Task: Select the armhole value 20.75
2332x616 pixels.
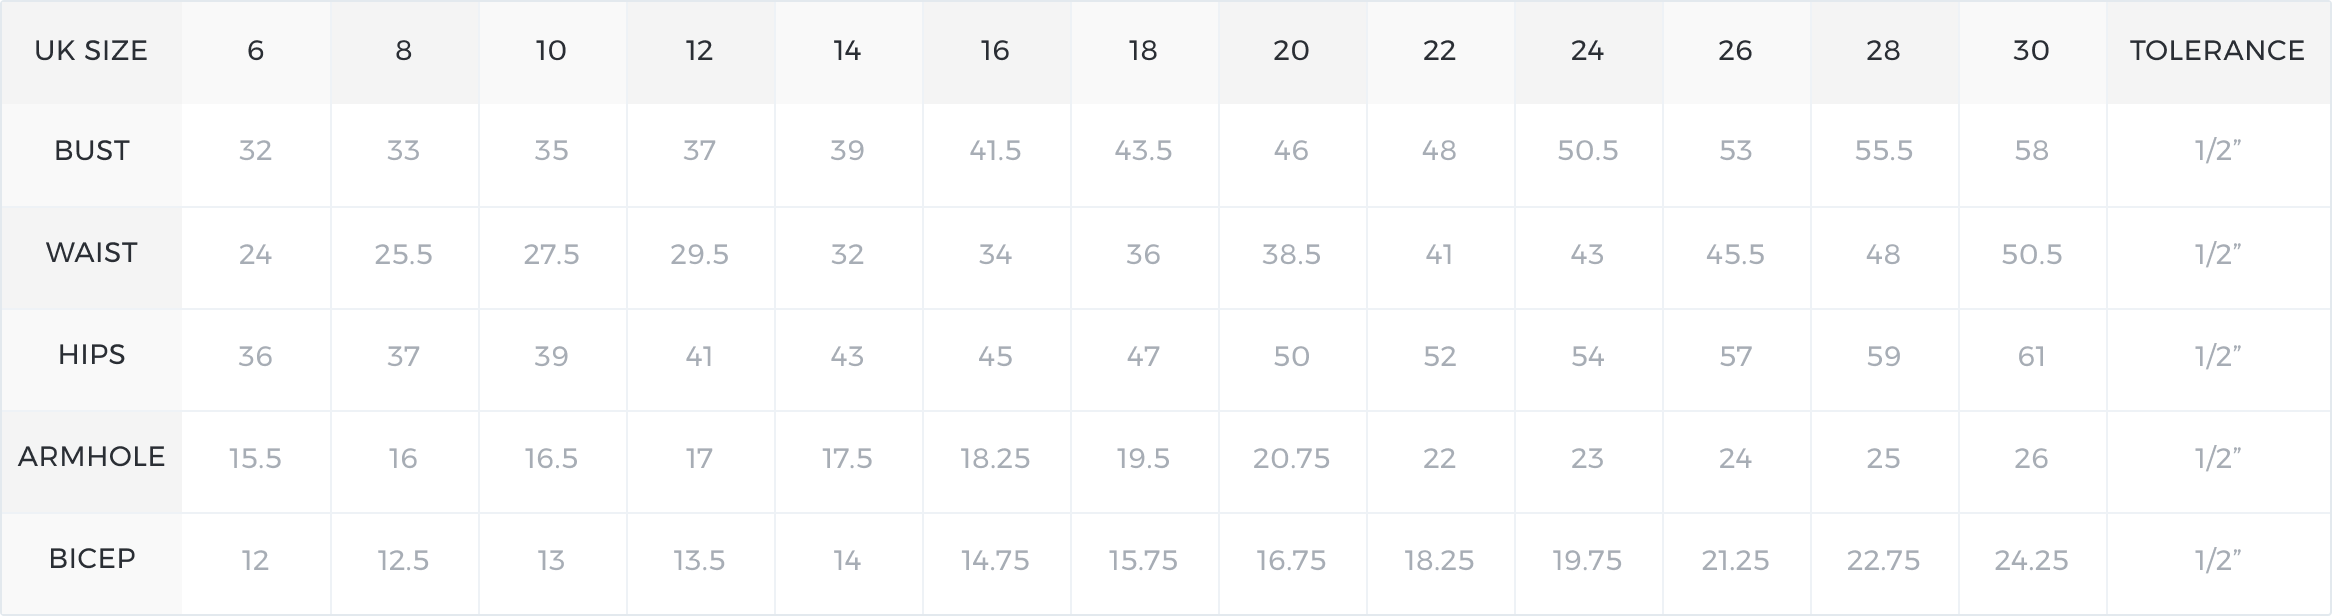Action: point(1291,459)
